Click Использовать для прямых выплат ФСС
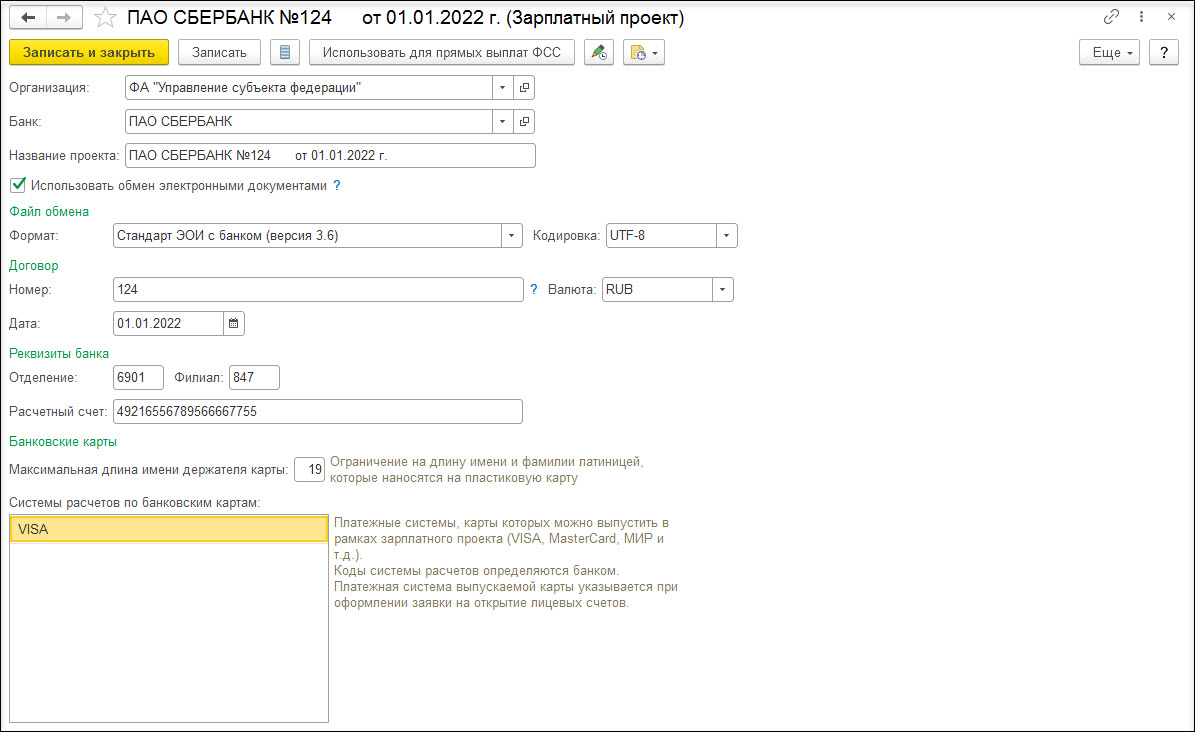1195x732 pixels. point(441,53)
